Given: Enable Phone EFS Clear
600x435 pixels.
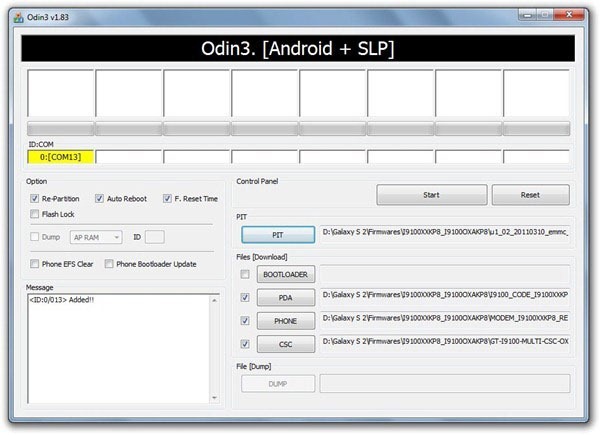Looking at the screenshot, I should click(x=34, y=264).
